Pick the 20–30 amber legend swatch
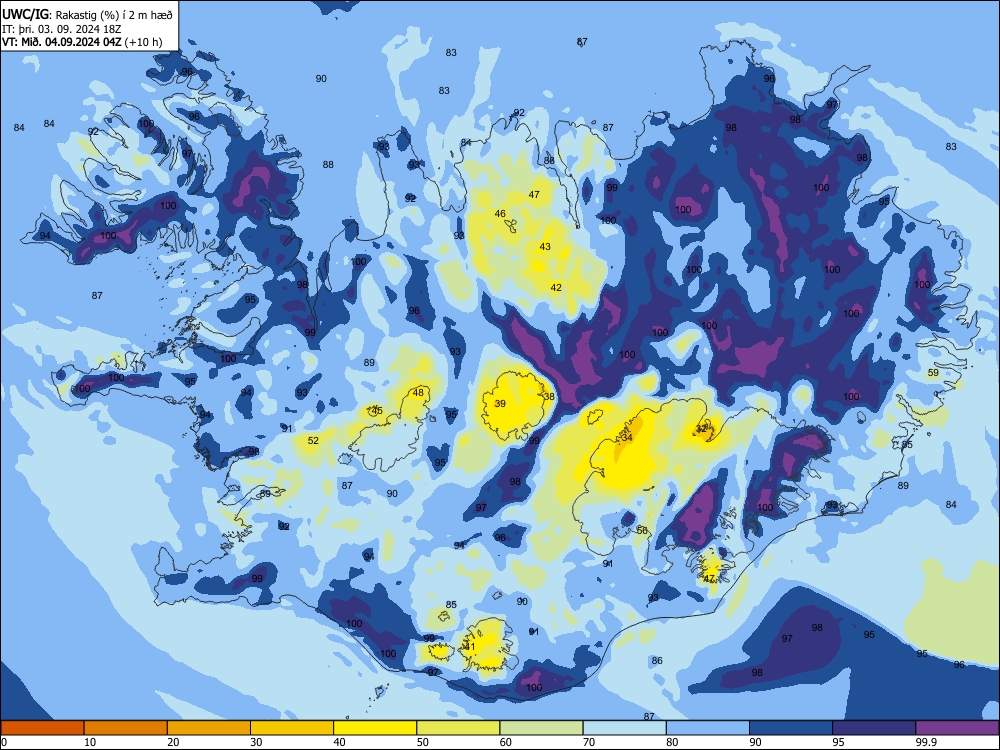1000x750 pixels. click(x=209, y=728)
